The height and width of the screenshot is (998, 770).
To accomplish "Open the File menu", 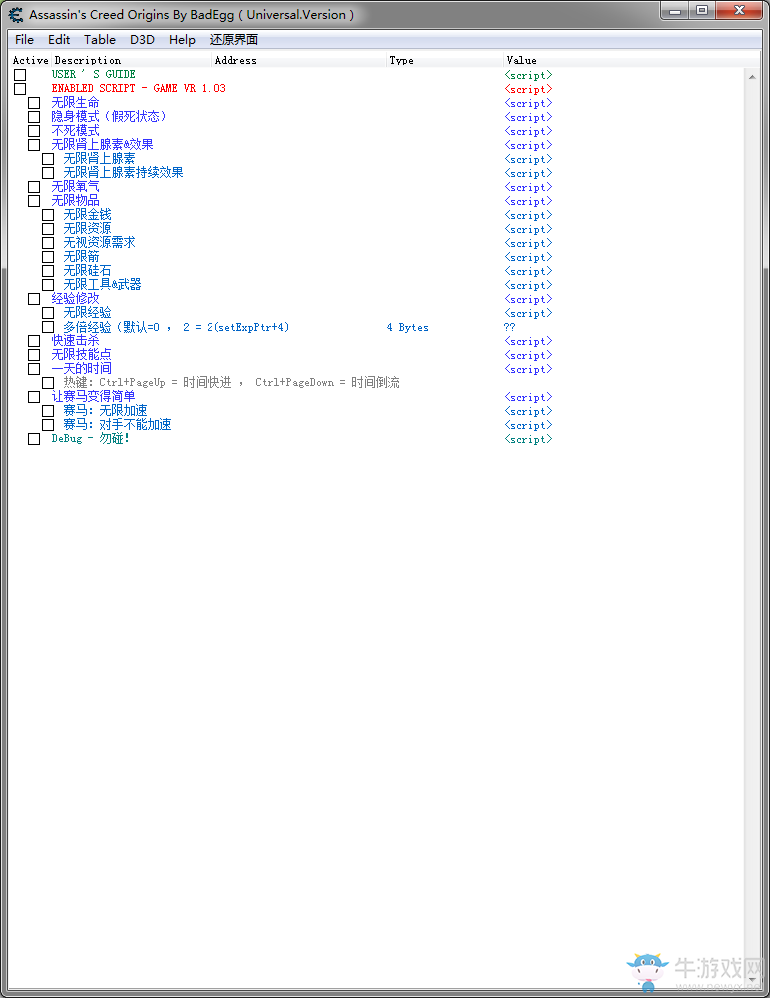I will (x=24, y=39).
